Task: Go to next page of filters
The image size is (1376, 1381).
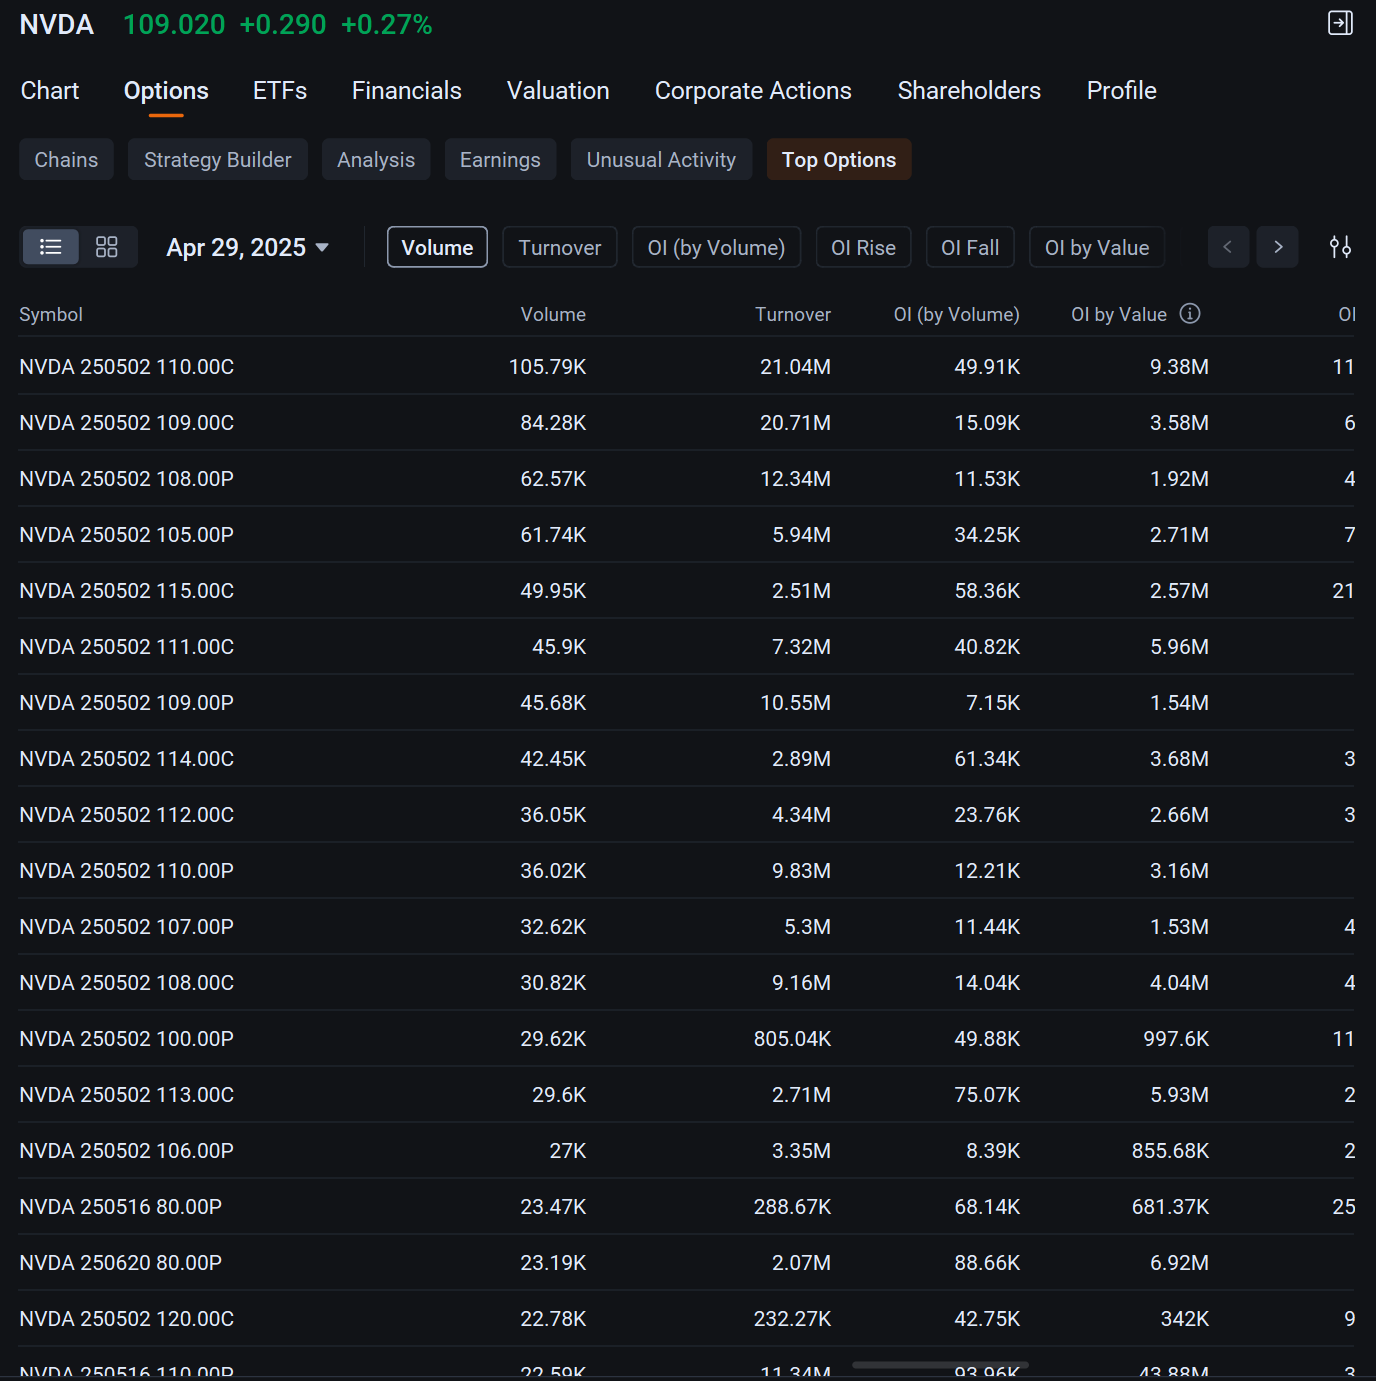Action: point(1278,247)
